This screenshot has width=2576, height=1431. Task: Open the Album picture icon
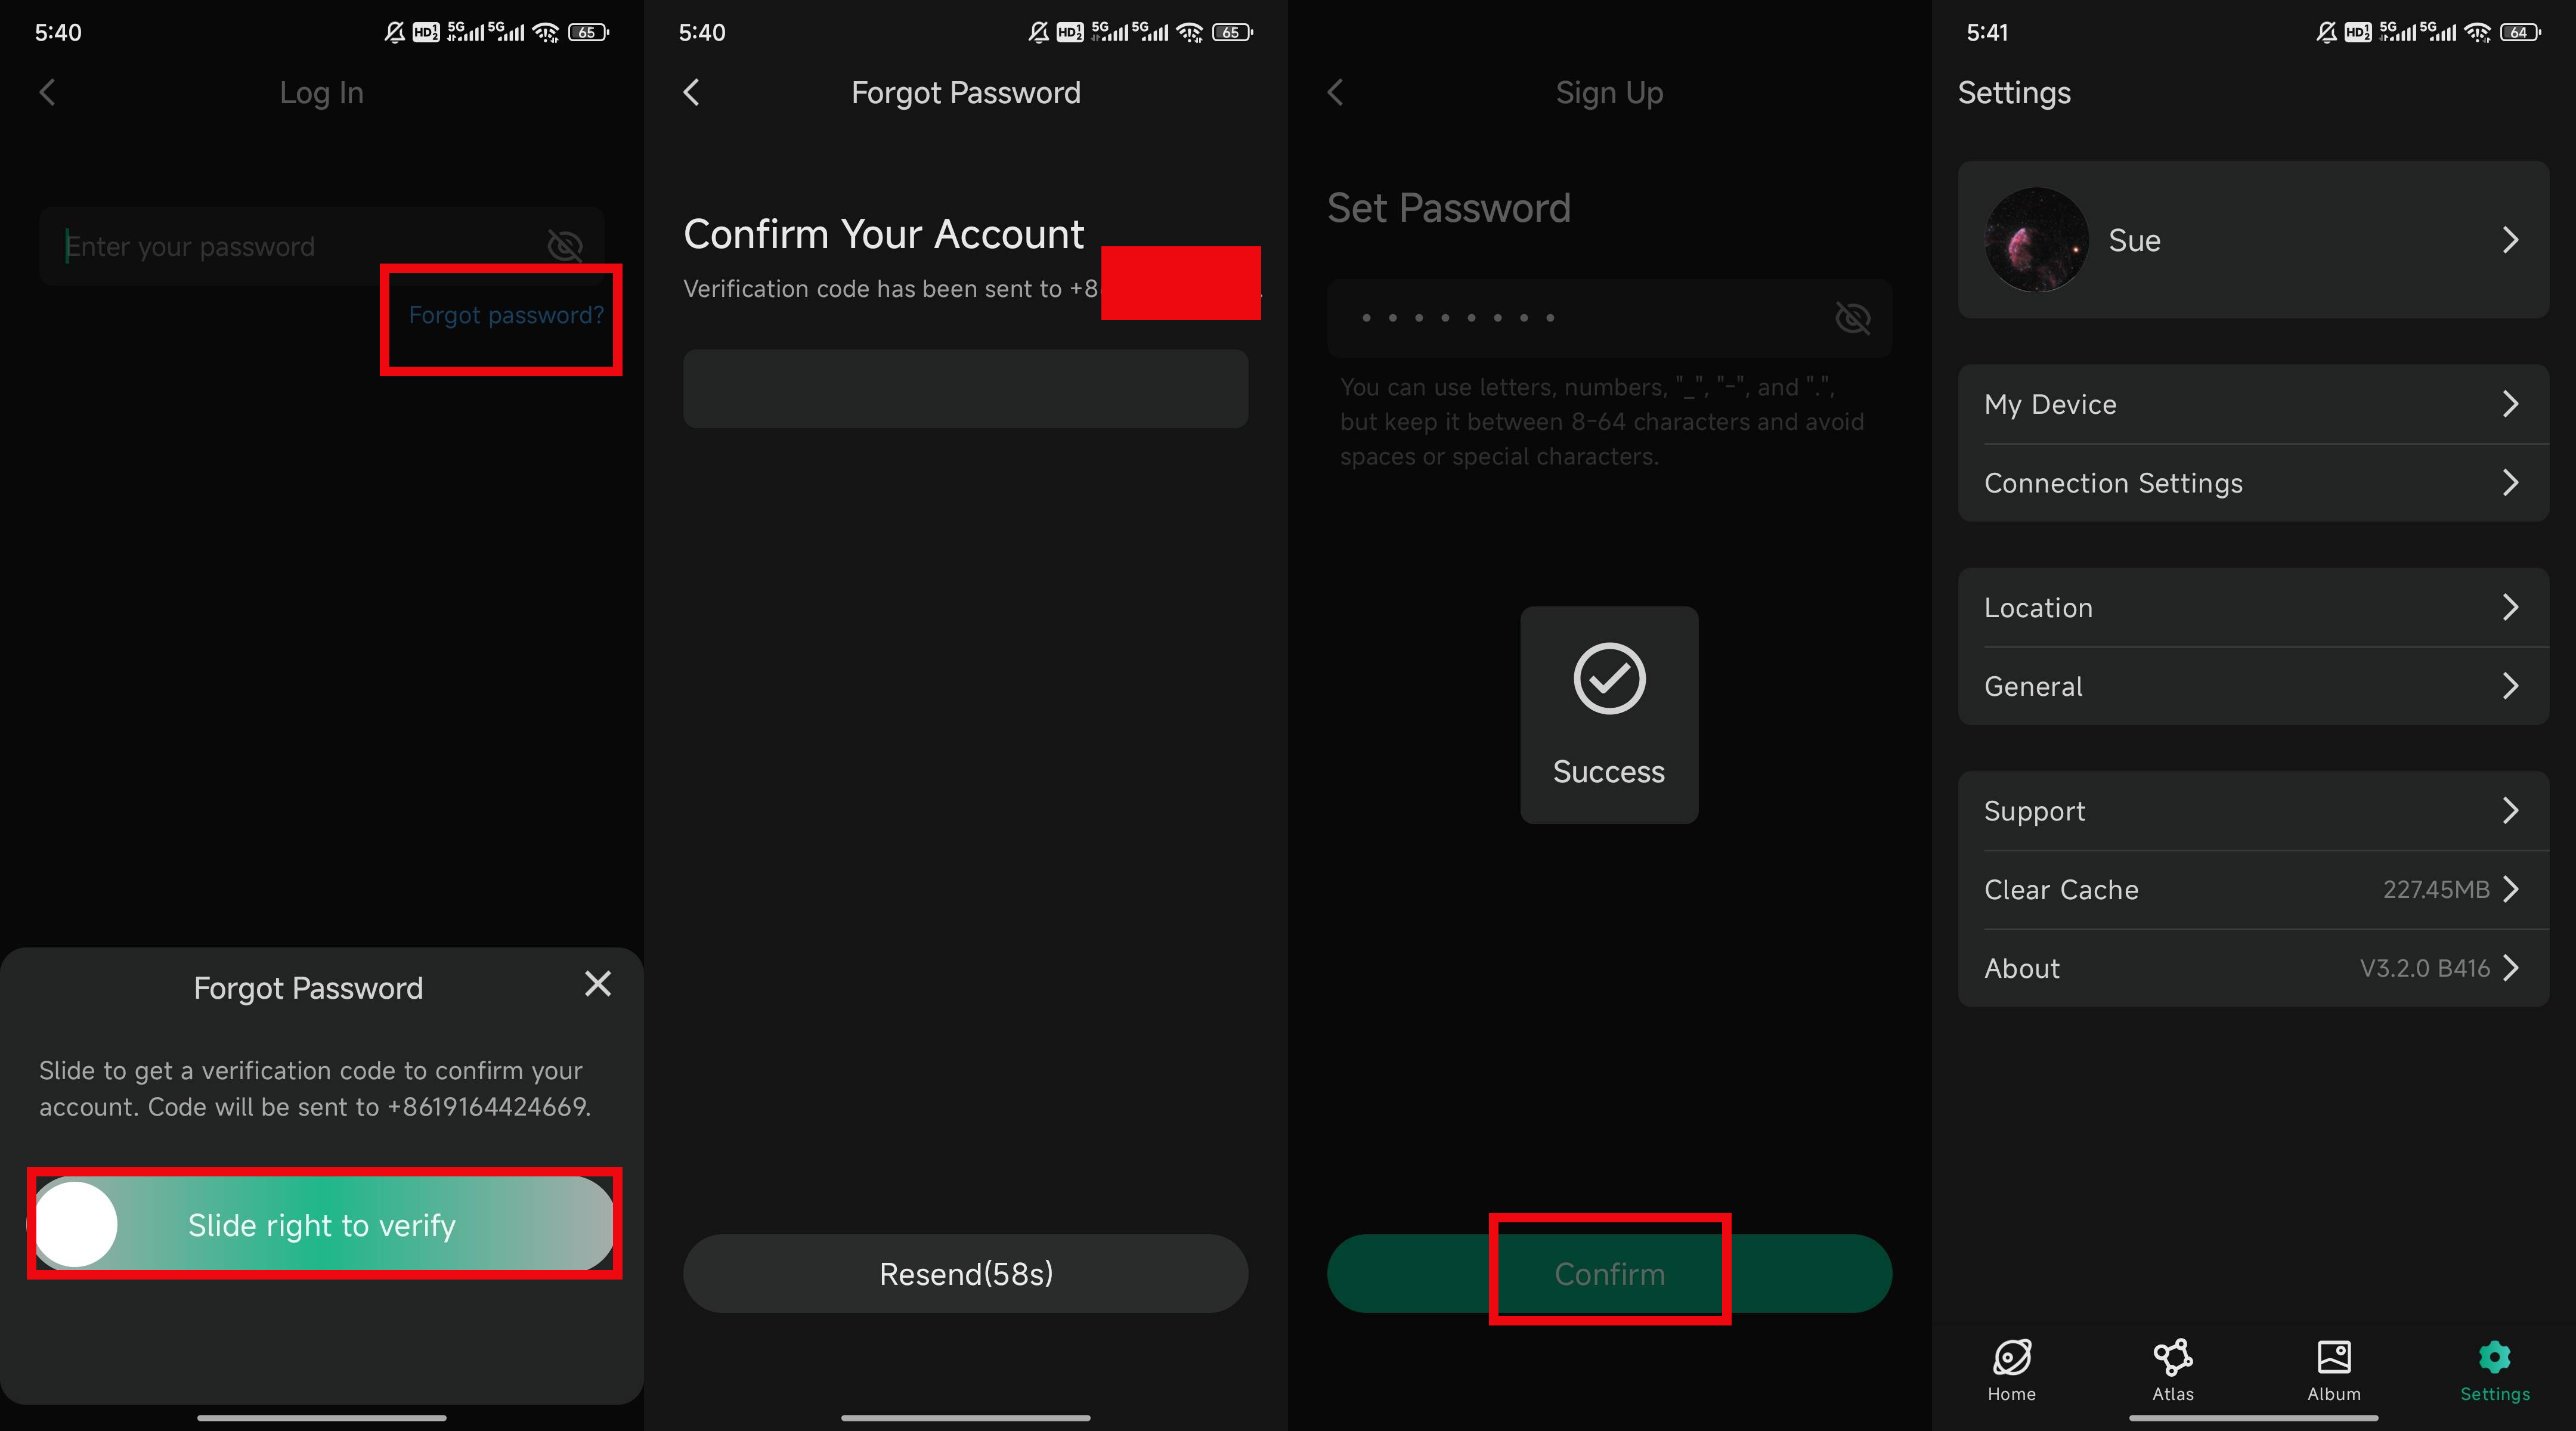(x=2333, y=1357)
